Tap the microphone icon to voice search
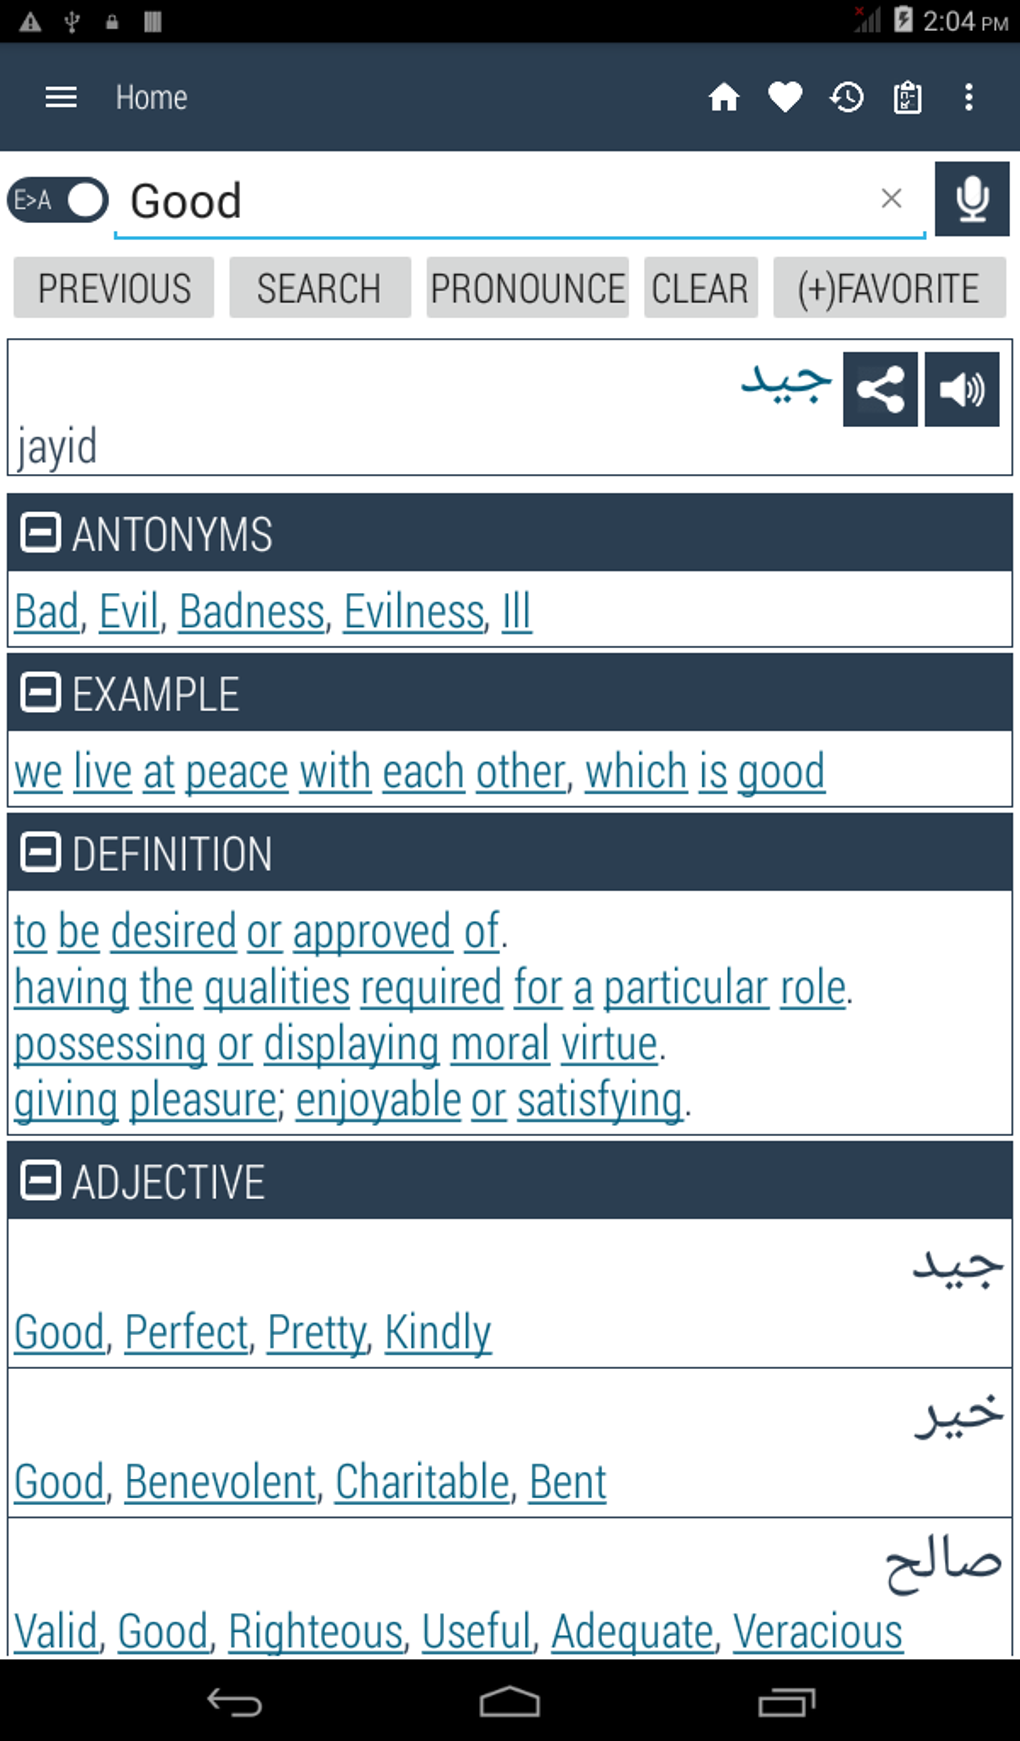This screenshot has width=1020, height=1741. click(971, 199)
